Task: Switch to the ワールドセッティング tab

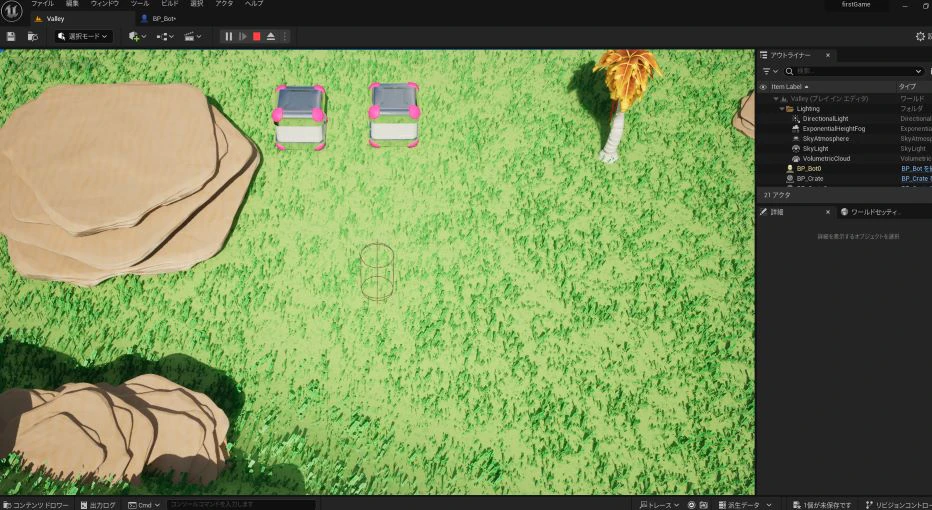Action: 875,212
